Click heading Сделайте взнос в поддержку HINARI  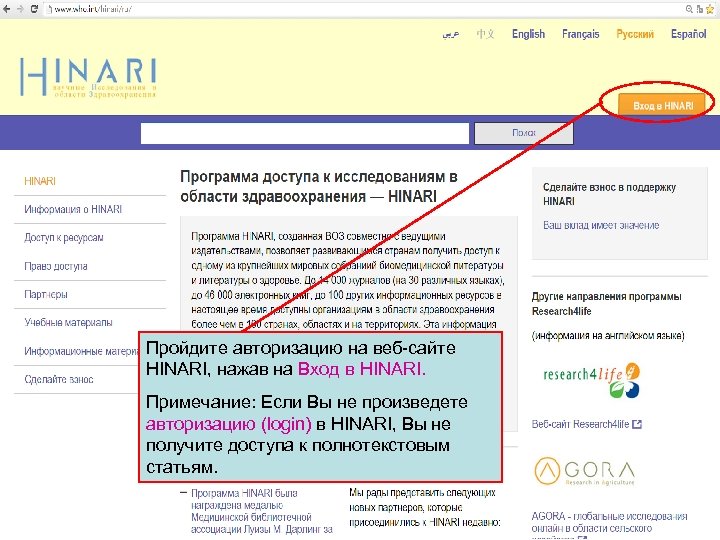click(x=609, y=194)
